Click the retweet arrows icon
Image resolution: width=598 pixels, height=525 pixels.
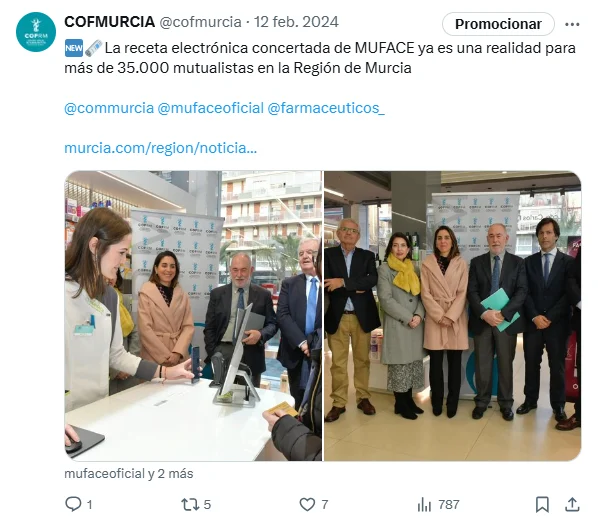point(190,504)
